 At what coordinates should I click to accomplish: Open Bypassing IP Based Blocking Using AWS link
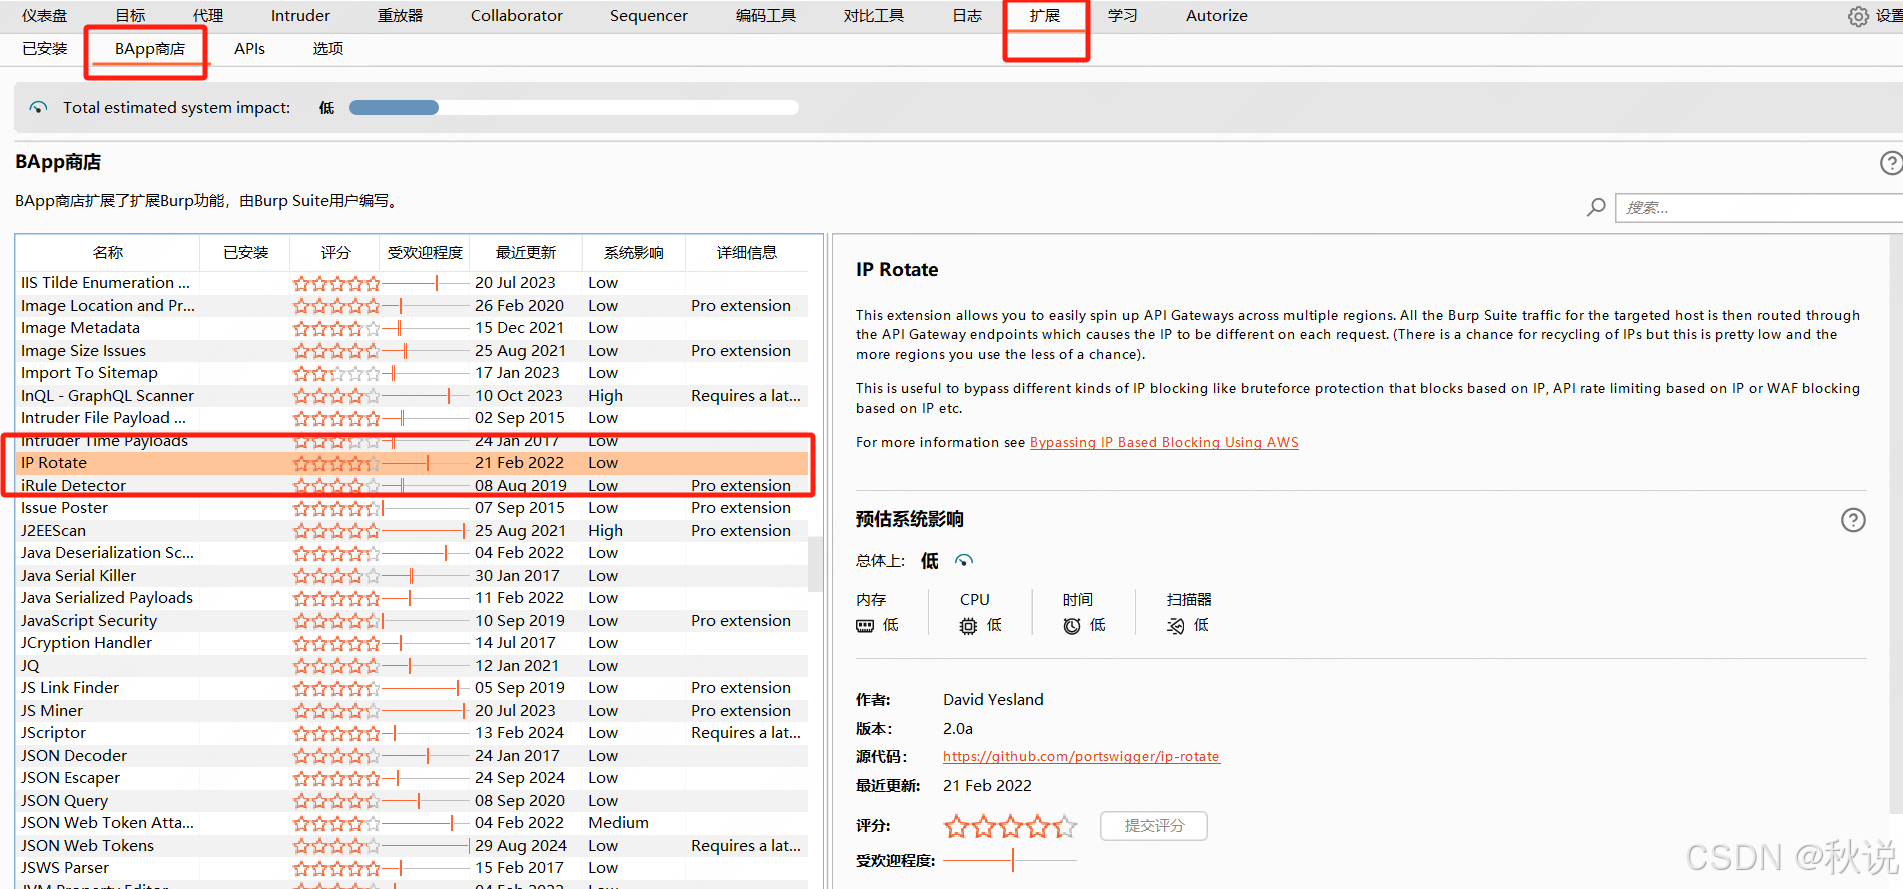click(x=1164, y=442)
